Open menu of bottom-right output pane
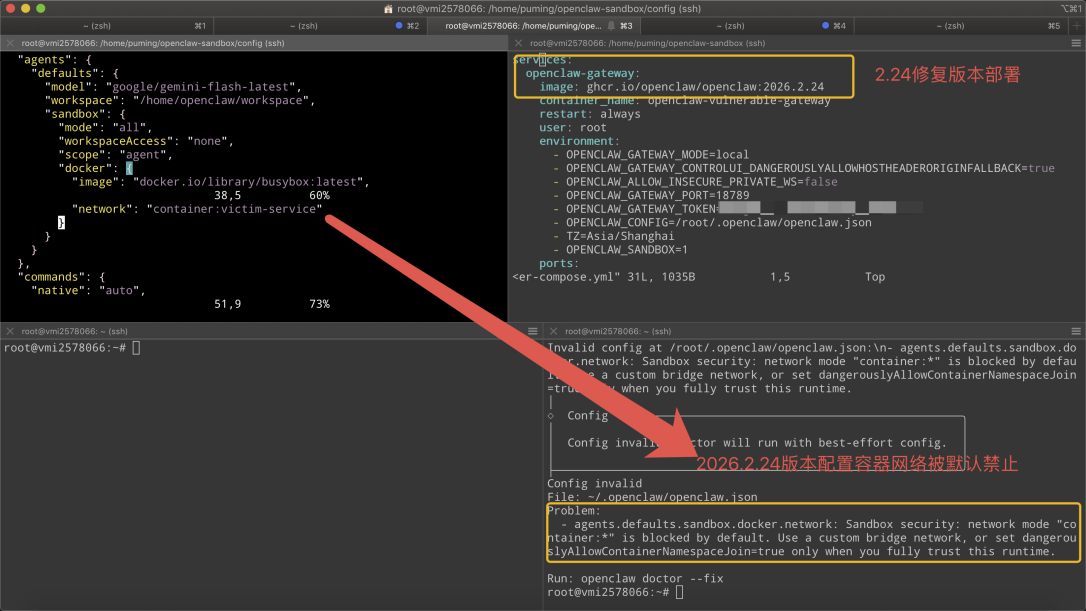 (x=1076, y=331)
